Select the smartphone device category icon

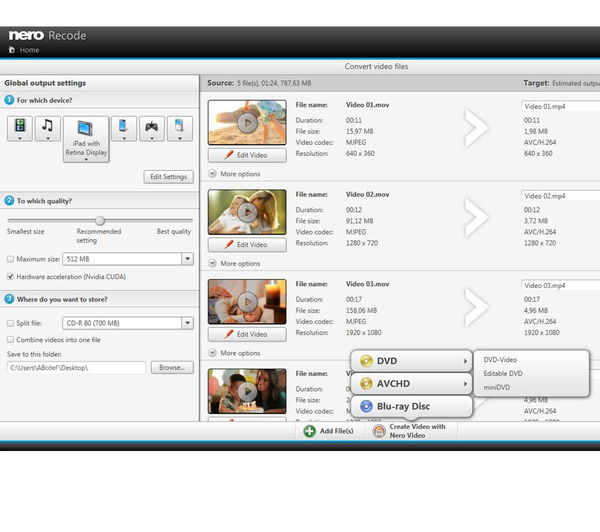(x=123, y=125)
